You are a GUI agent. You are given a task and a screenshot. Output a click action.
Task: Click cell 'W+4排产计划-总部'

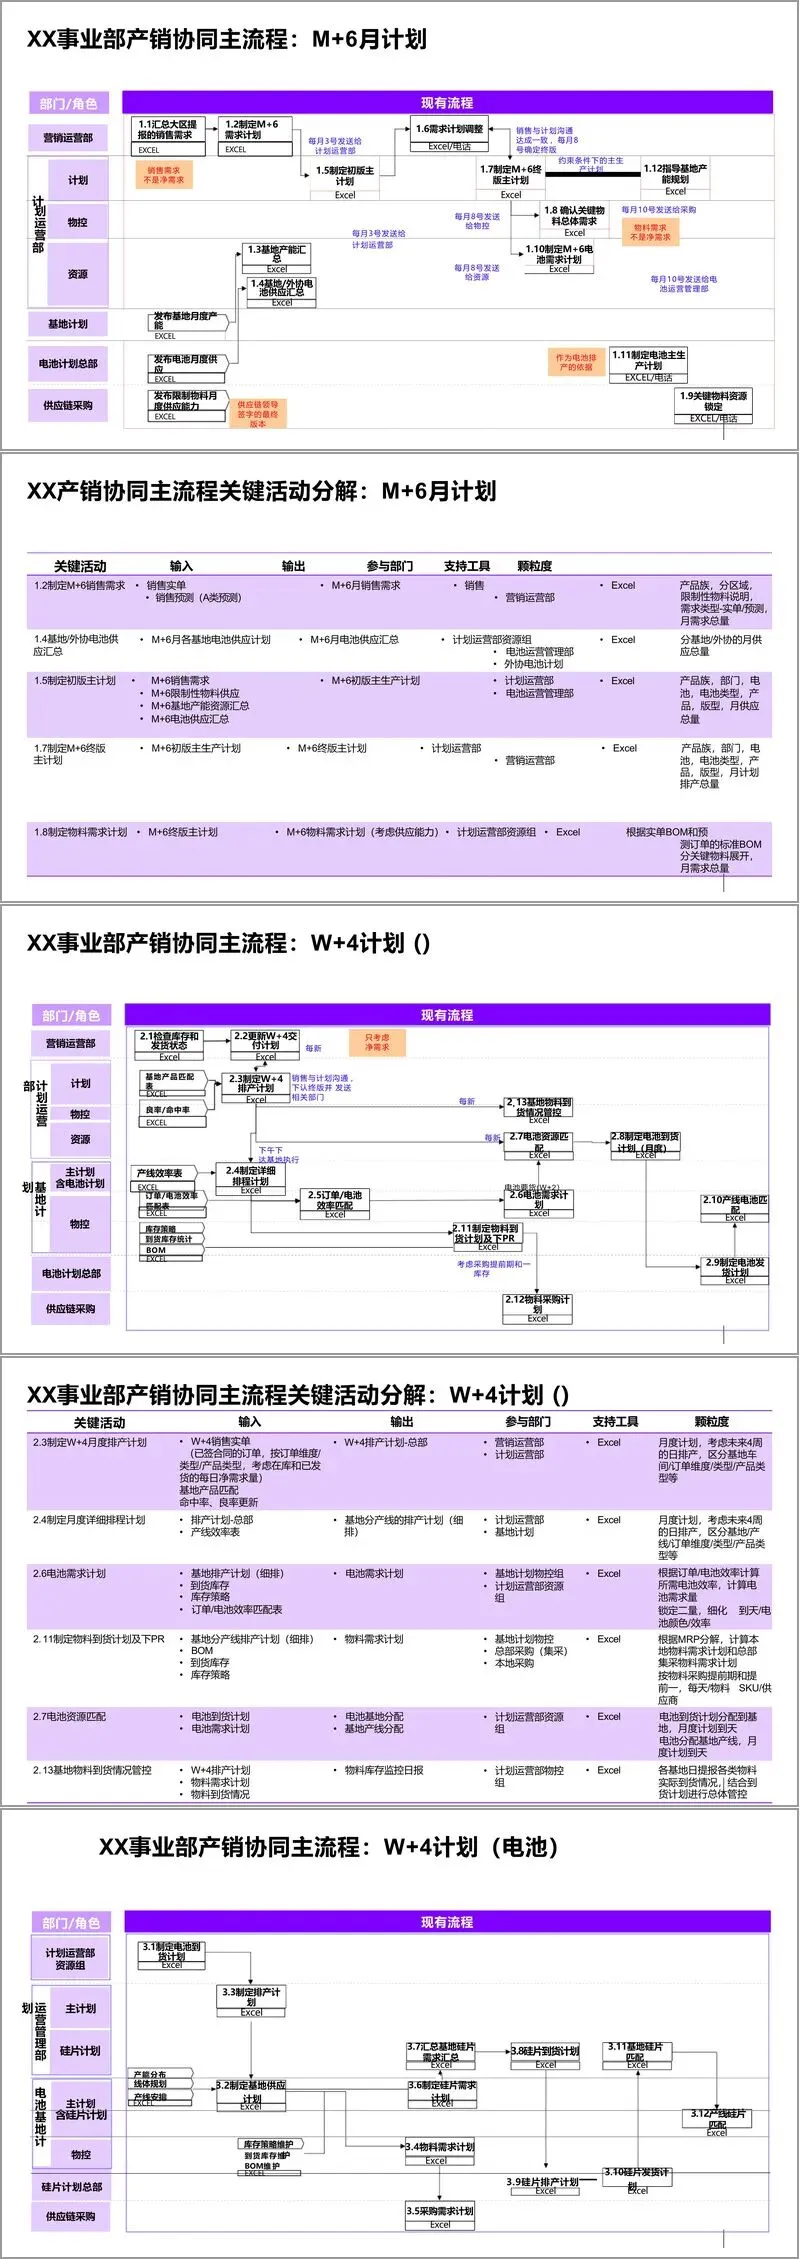click(x=386, y=1443)
